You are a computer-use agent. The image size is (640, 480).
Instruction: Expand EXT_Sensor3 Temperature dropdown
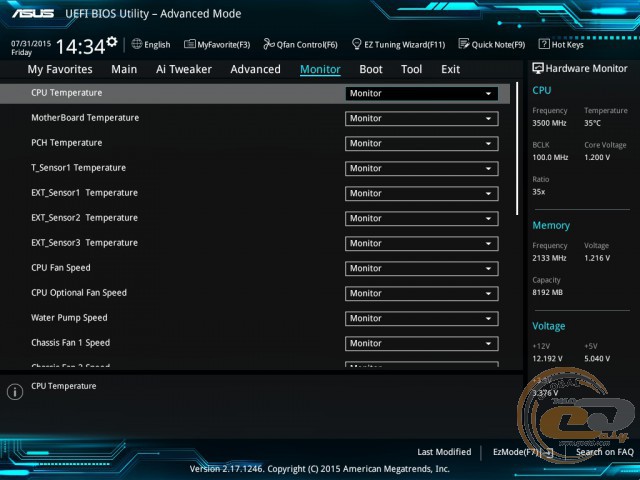[422, 244]
